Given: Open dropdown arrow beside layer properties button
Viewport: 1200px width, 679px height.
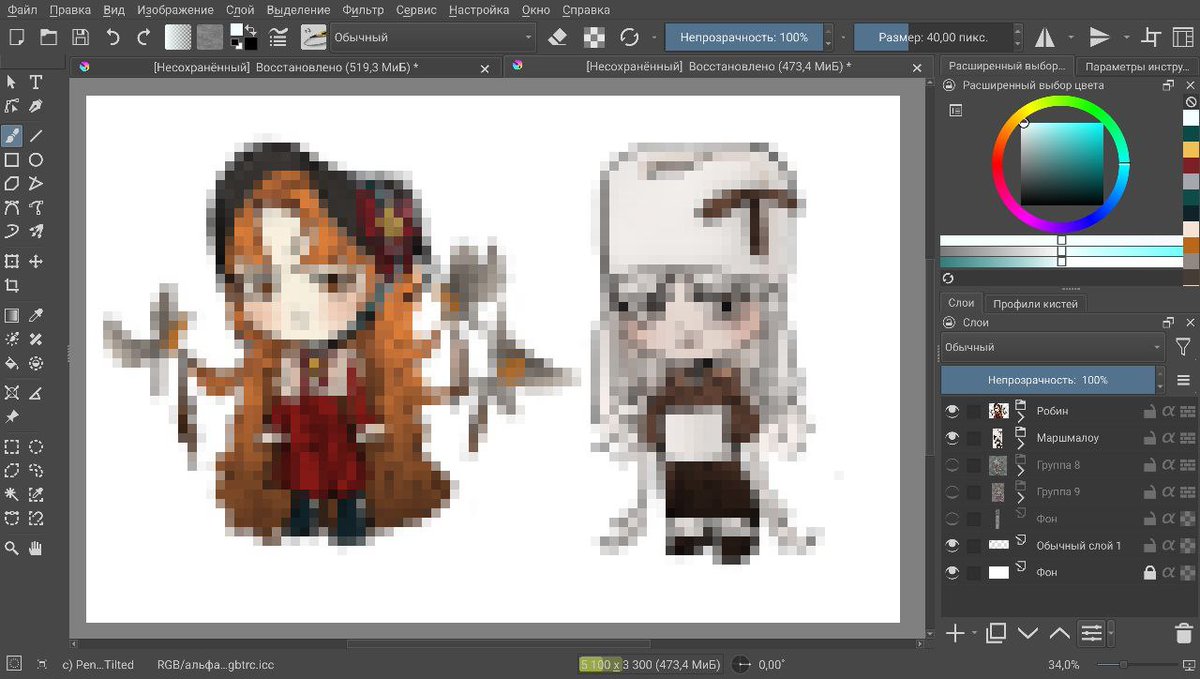Looking at the screenshot, I should 1111,633.
